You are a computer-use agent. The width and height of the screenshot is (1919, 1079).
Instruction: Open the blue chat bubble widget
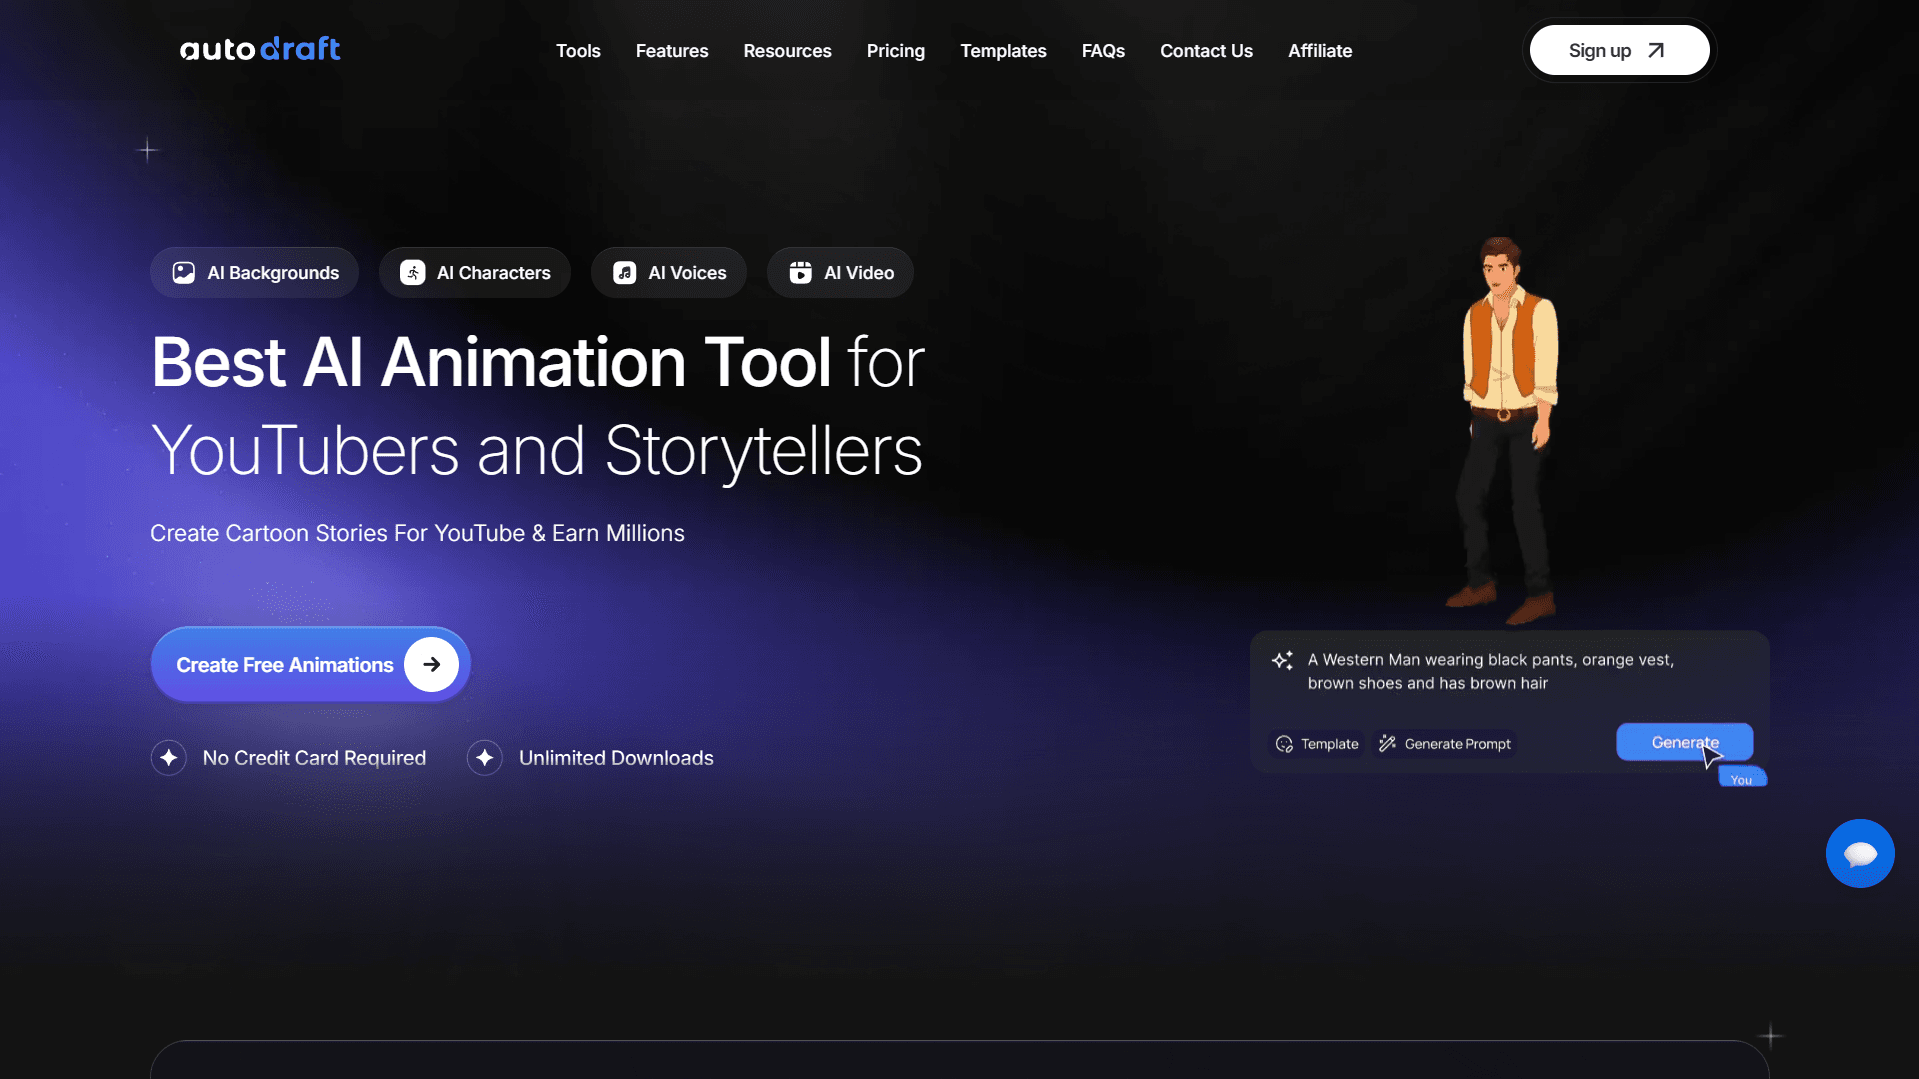click(x=1859, y=854)
